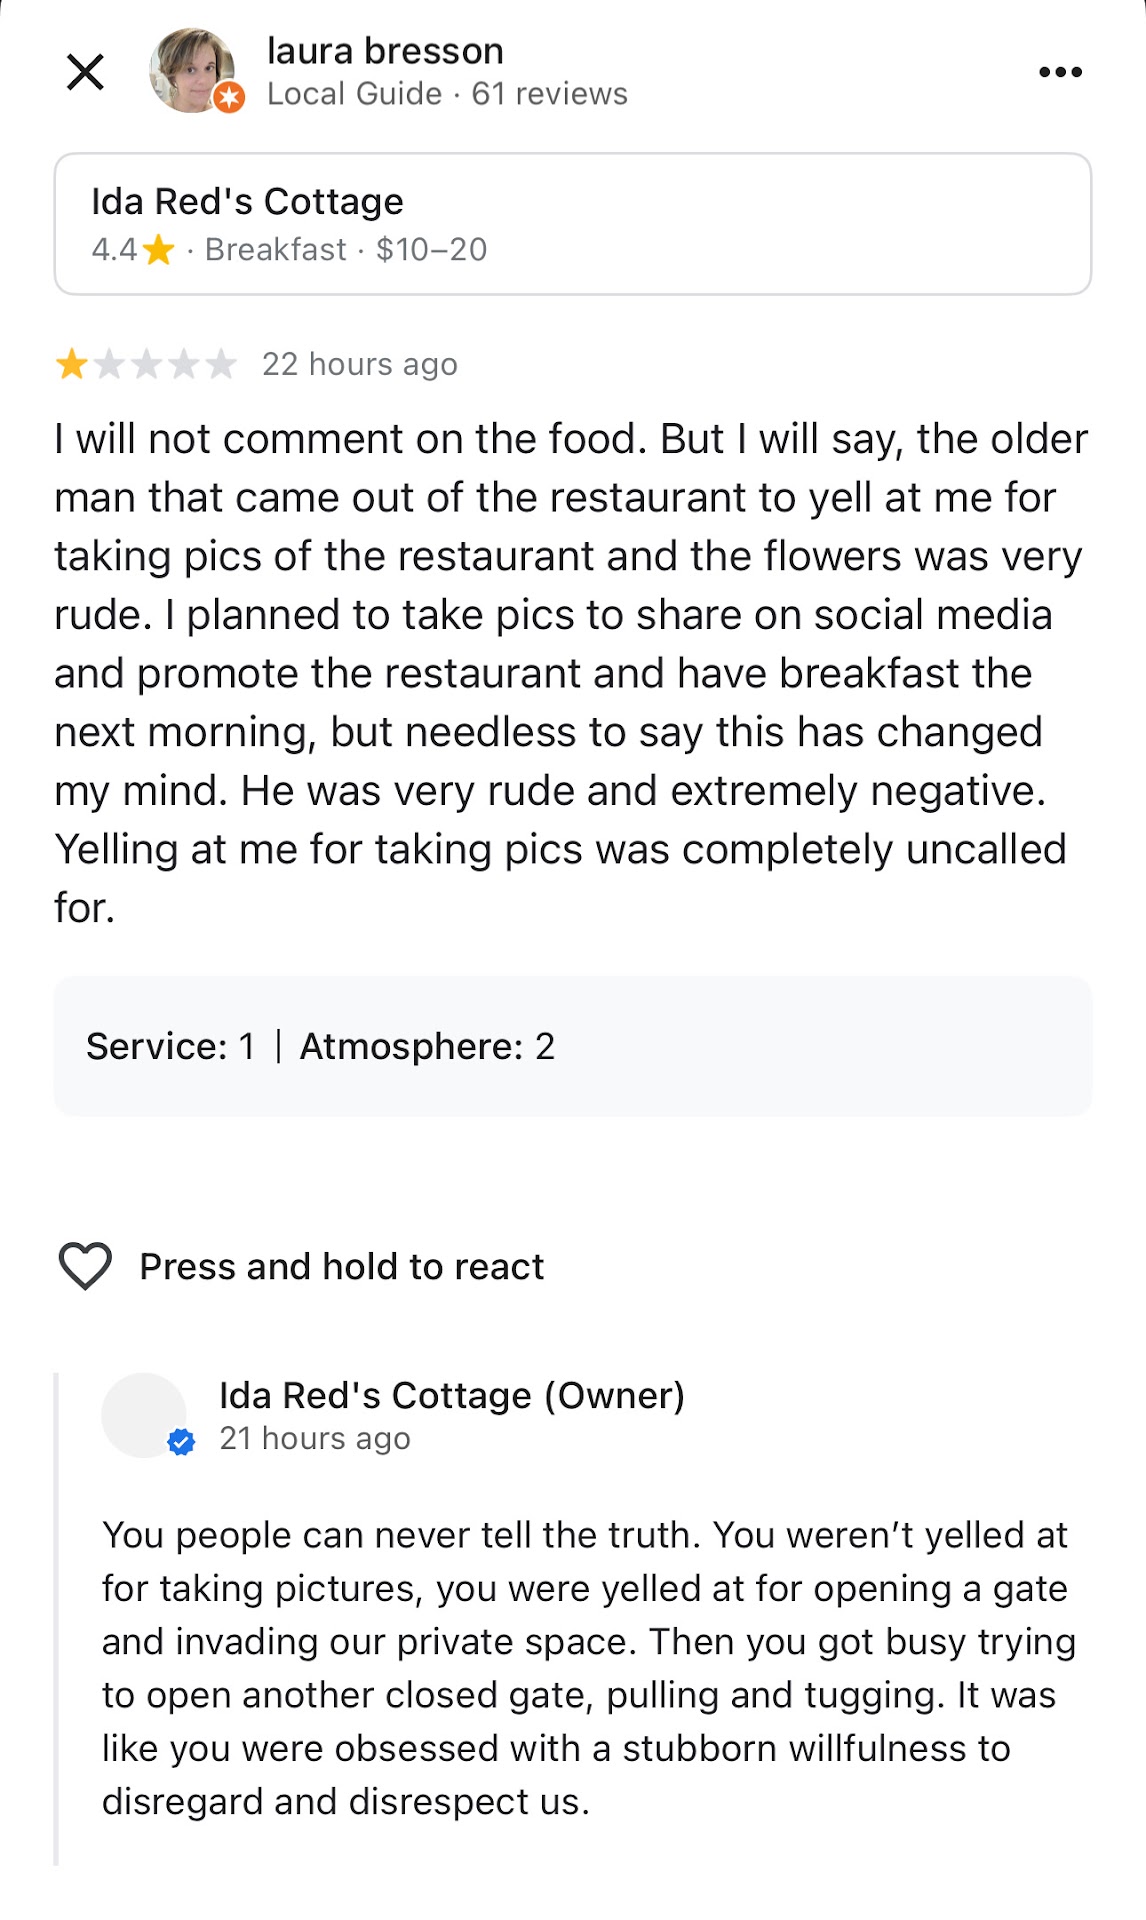This screenshot has height=1920, width=1146.
Task: Tap the heart react icon
Action: point(86,1266)
